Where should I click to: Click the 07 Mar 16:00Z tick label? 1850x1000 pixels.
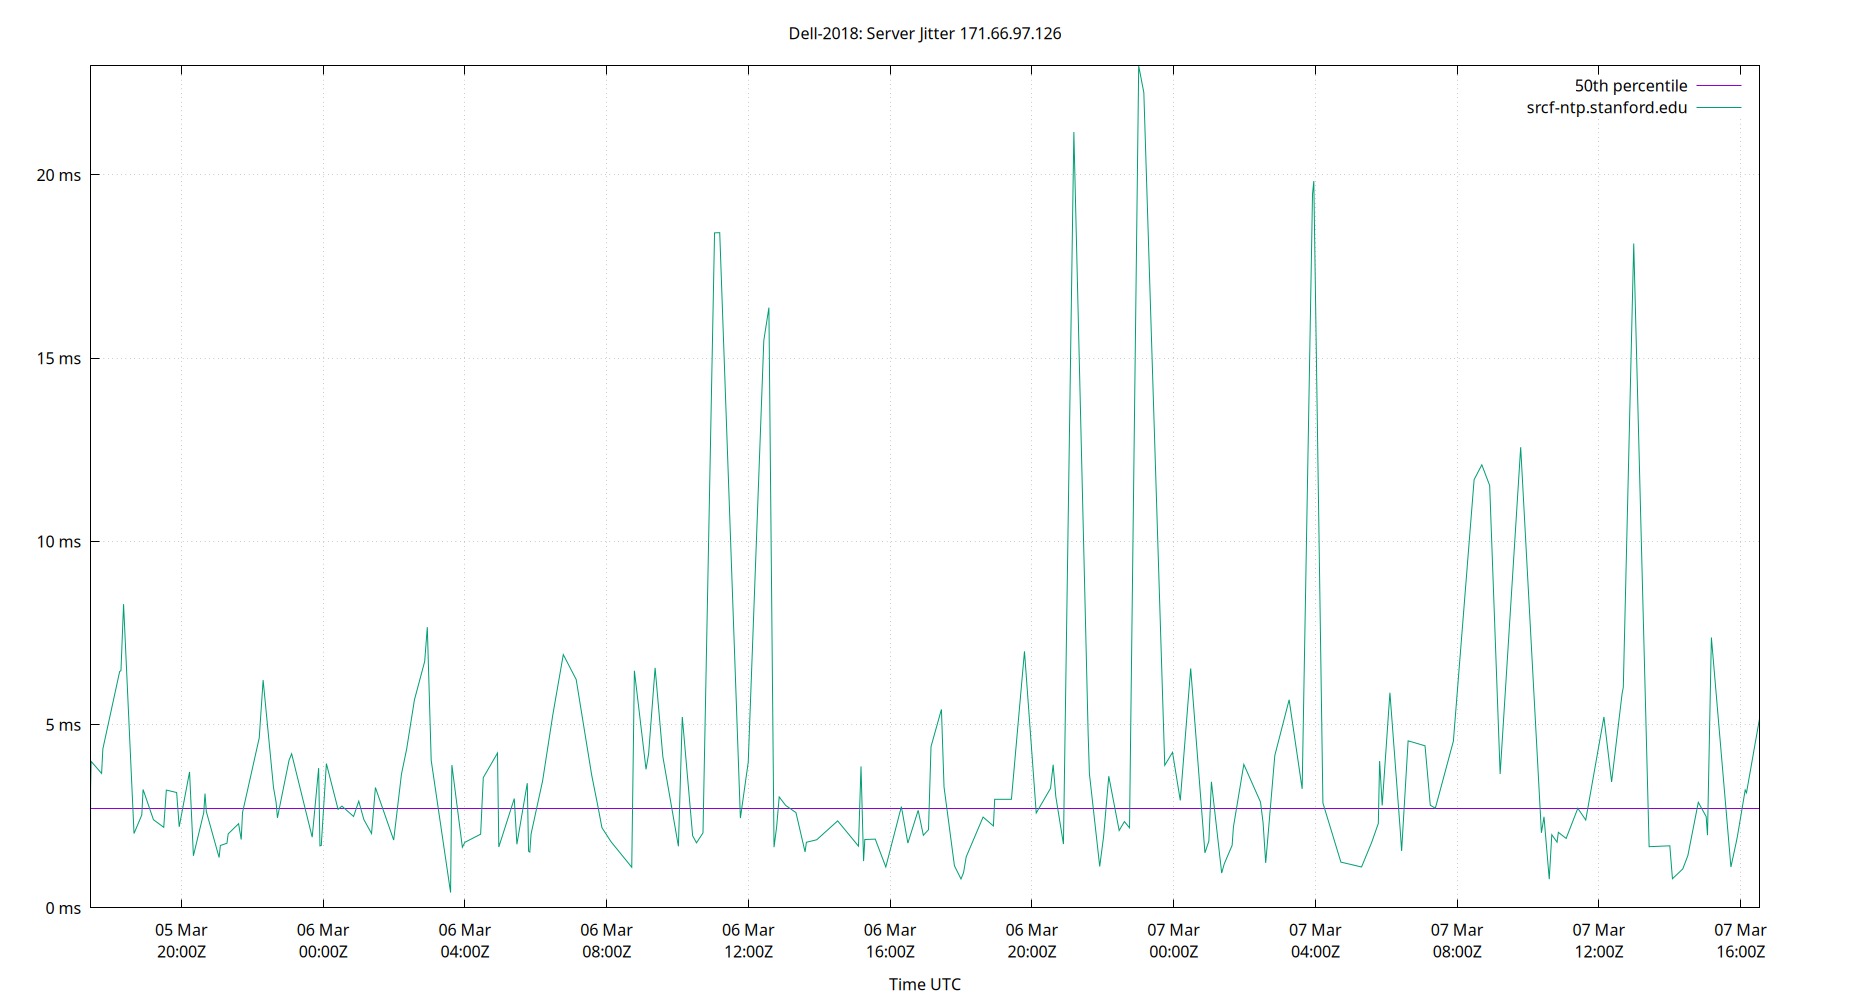point(1740,941)
